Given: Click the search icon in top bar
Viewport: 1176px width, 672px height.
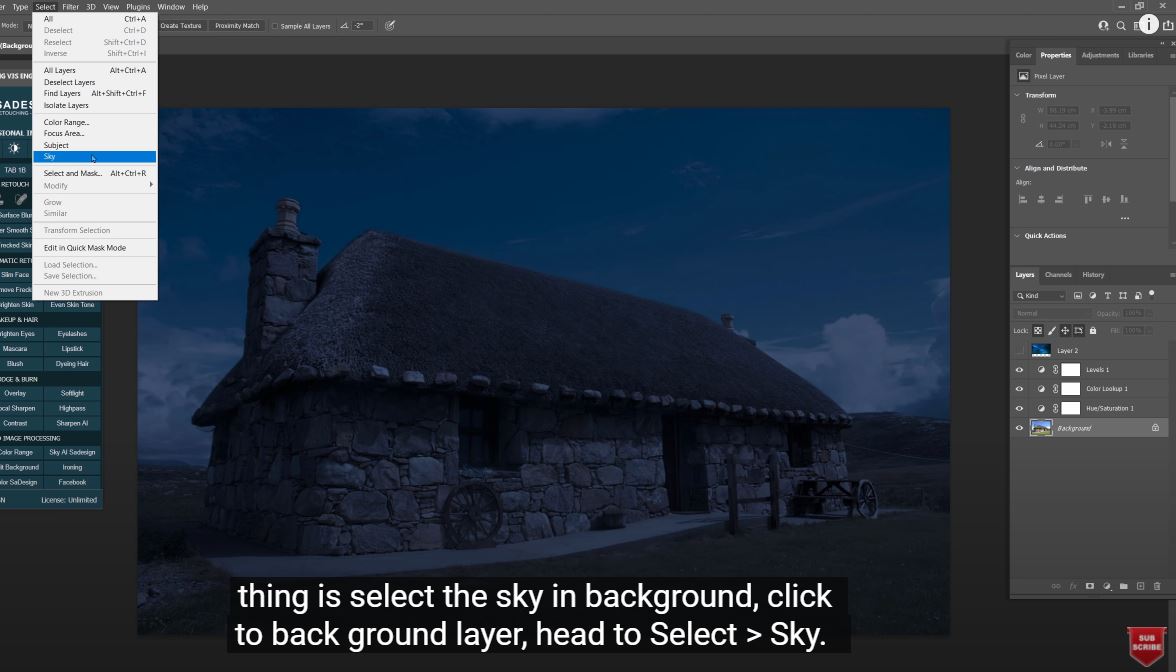Looking at the screenshot, I should [x=1121, y=26].
